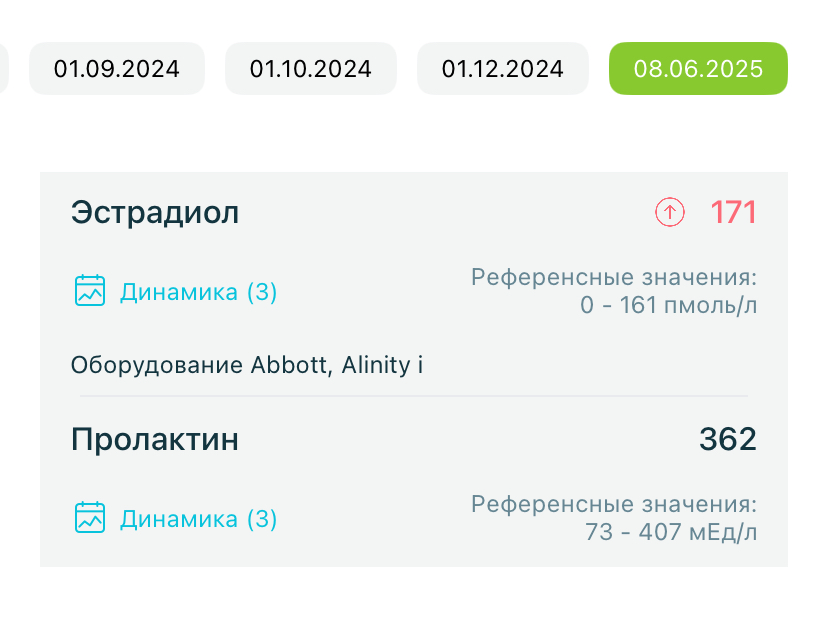828x618 pixels.
Task: Select the highlighted 08.06.2025 date tab
Action: coord(698,69)
